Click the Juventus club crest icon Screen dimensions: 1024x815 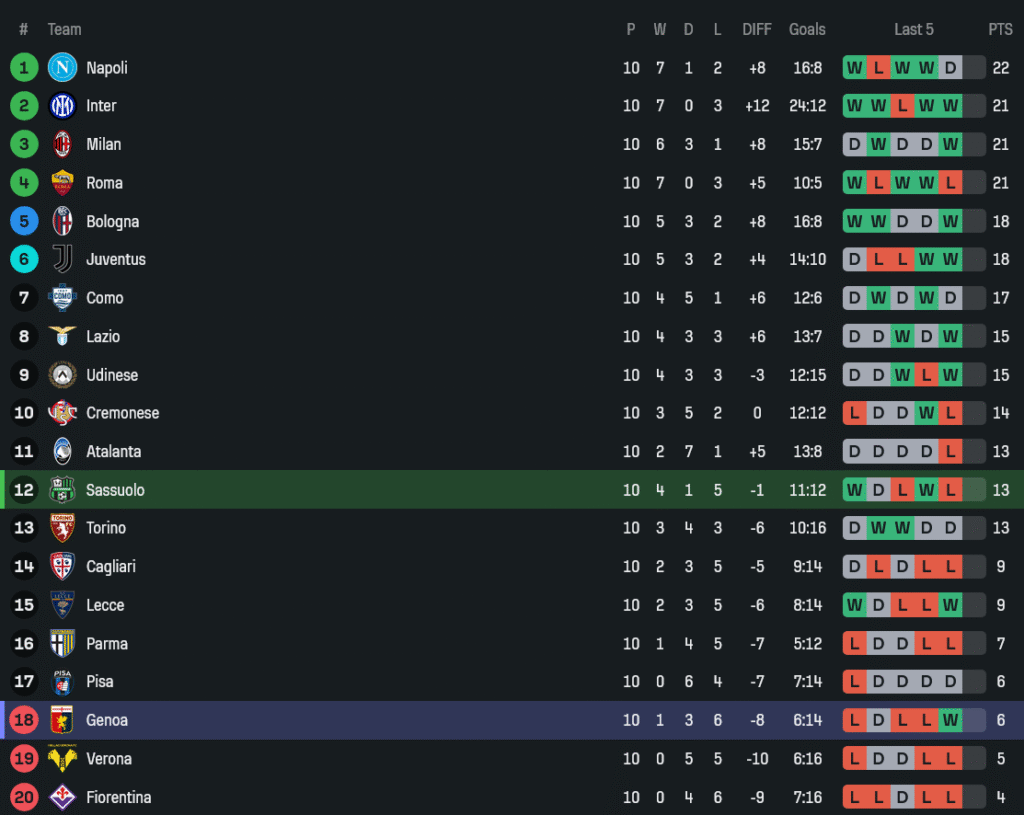point(62,259)
